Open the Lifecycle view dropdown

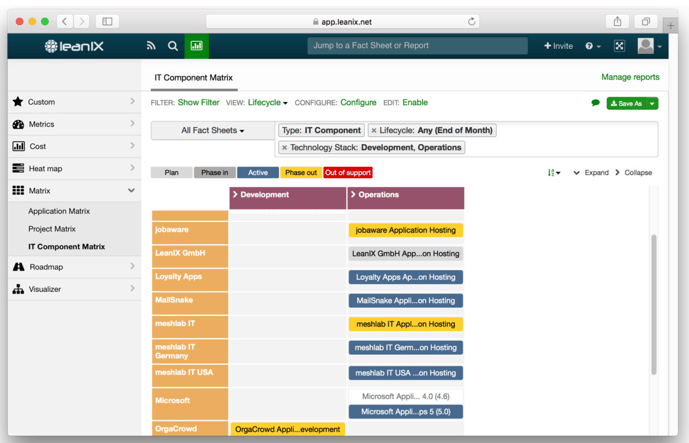[268, 102]
